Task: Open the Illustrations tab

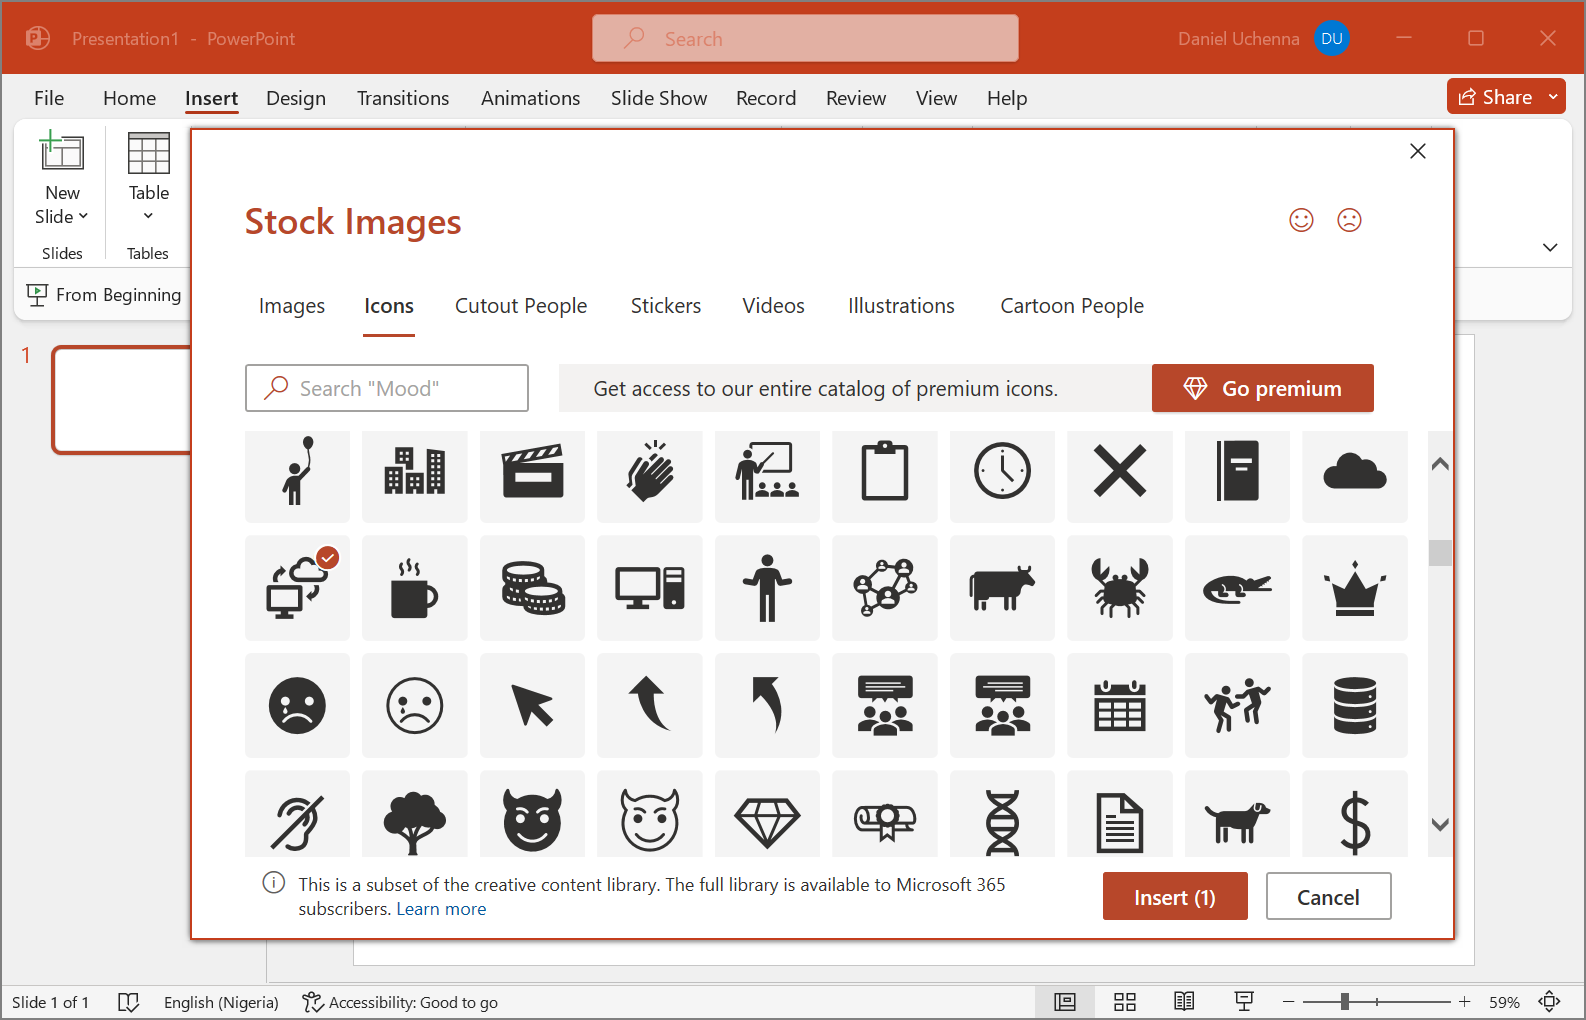Action: tap(901, 306)
